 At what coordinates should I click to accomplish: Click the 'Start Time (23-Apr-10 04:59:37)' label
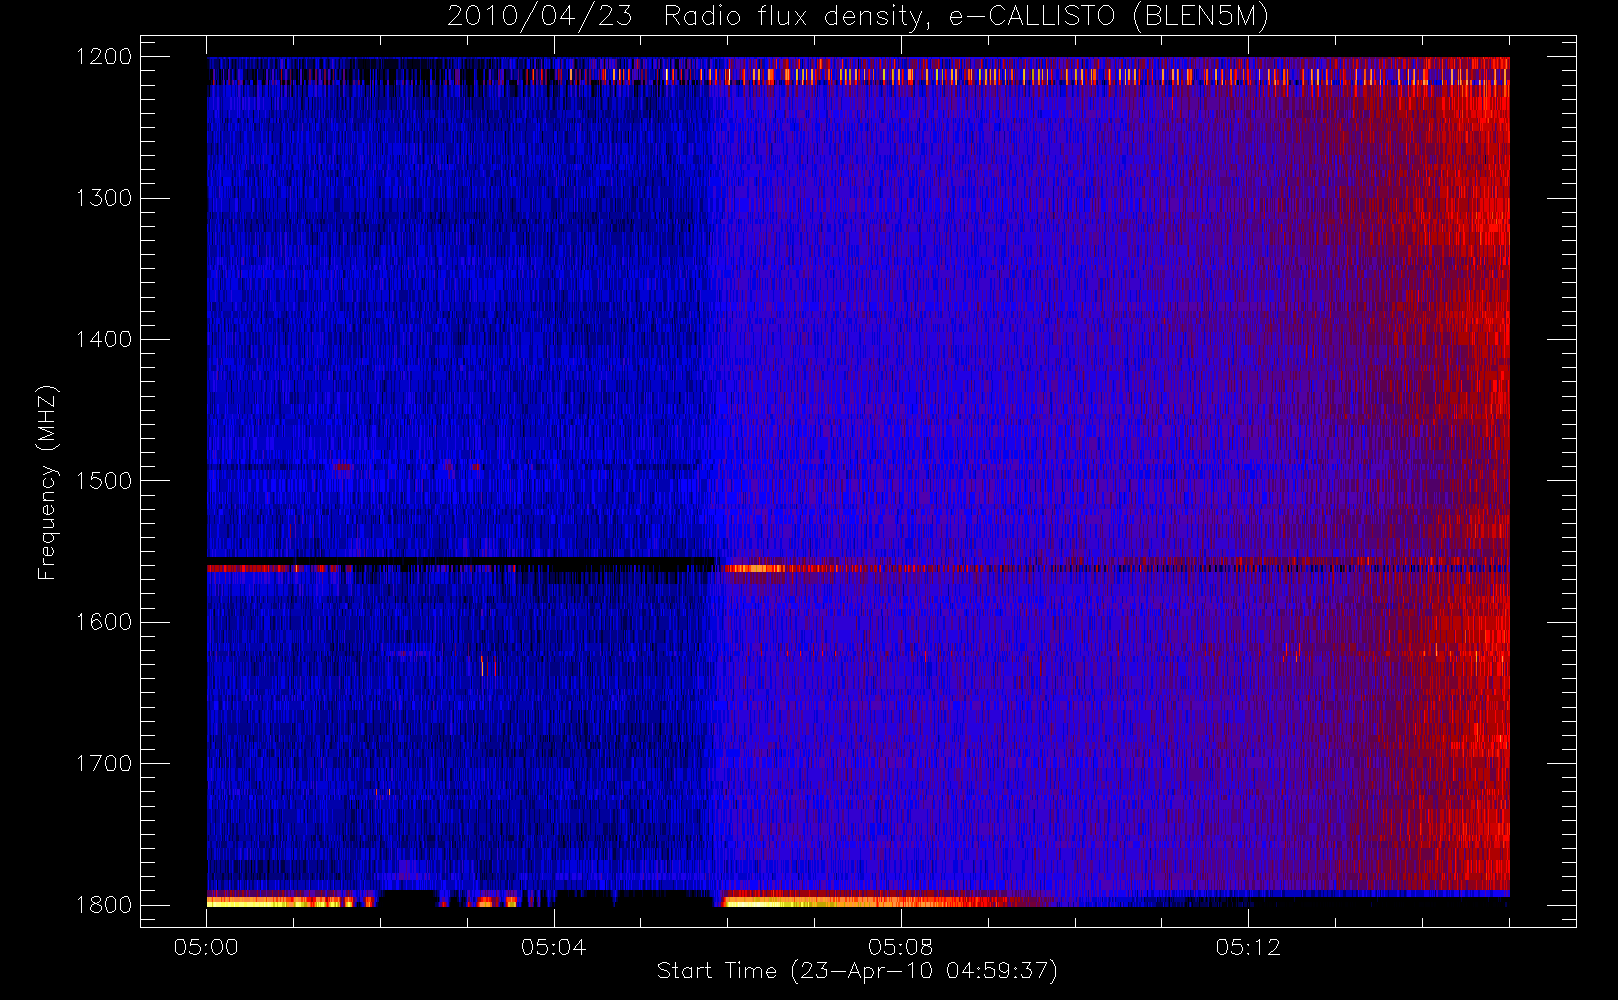pyautogui.click(x=857, y=971)
